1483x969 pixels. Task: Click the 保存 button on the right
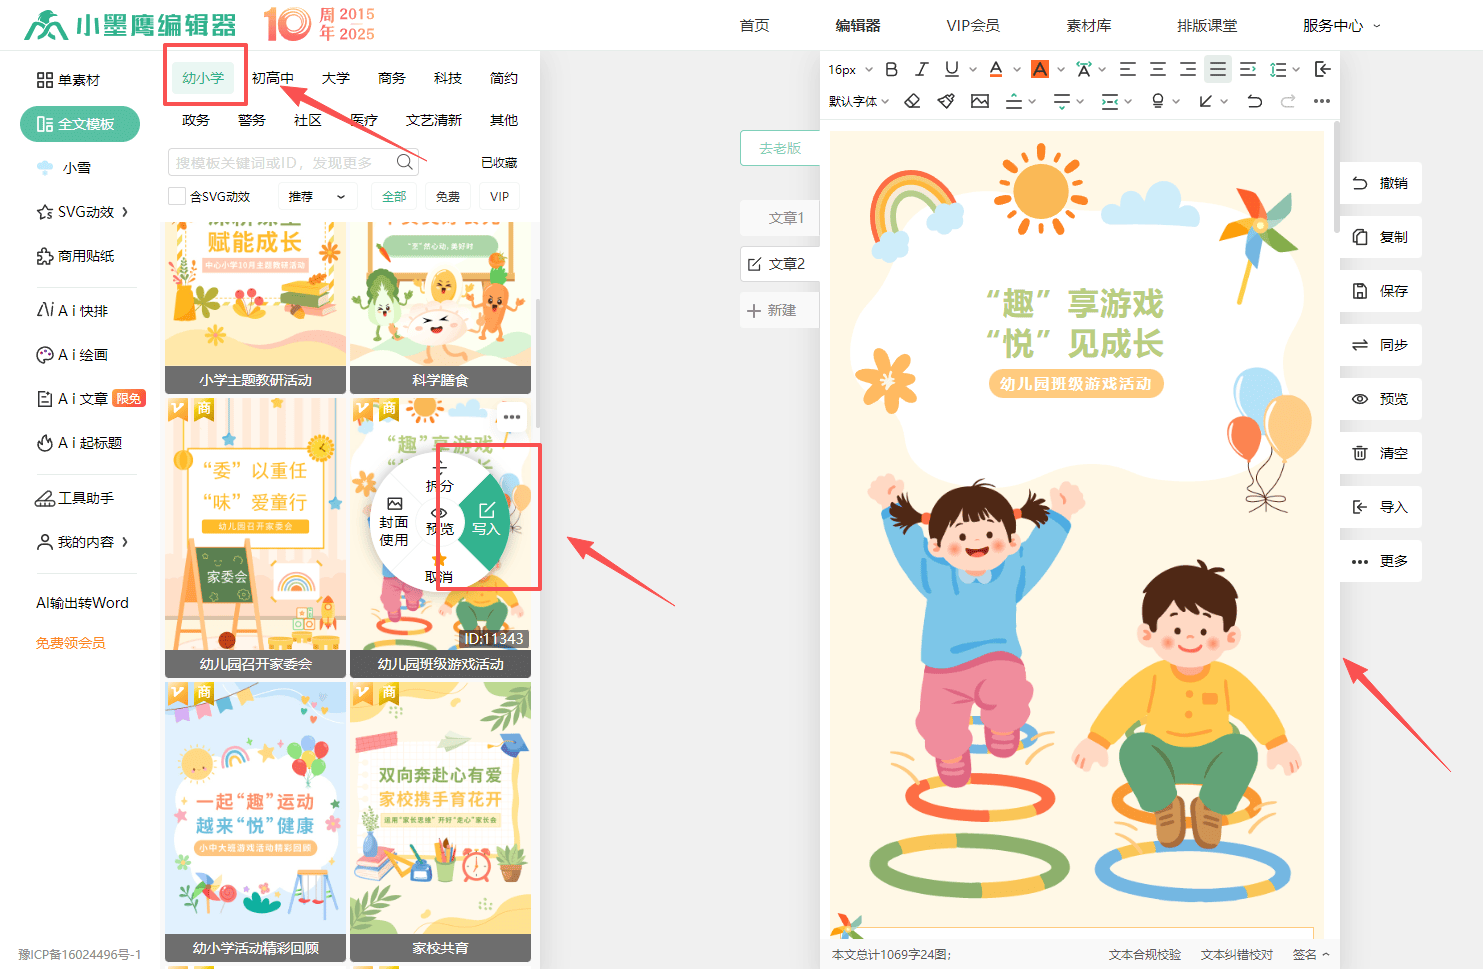click(1380, 291)
